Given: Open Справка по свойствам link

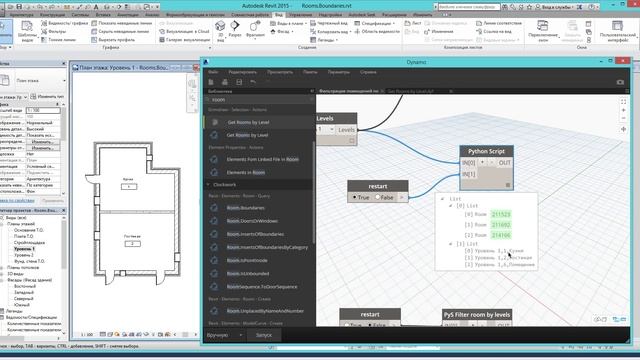Looking at the screenshot, I should coord(17,200).
